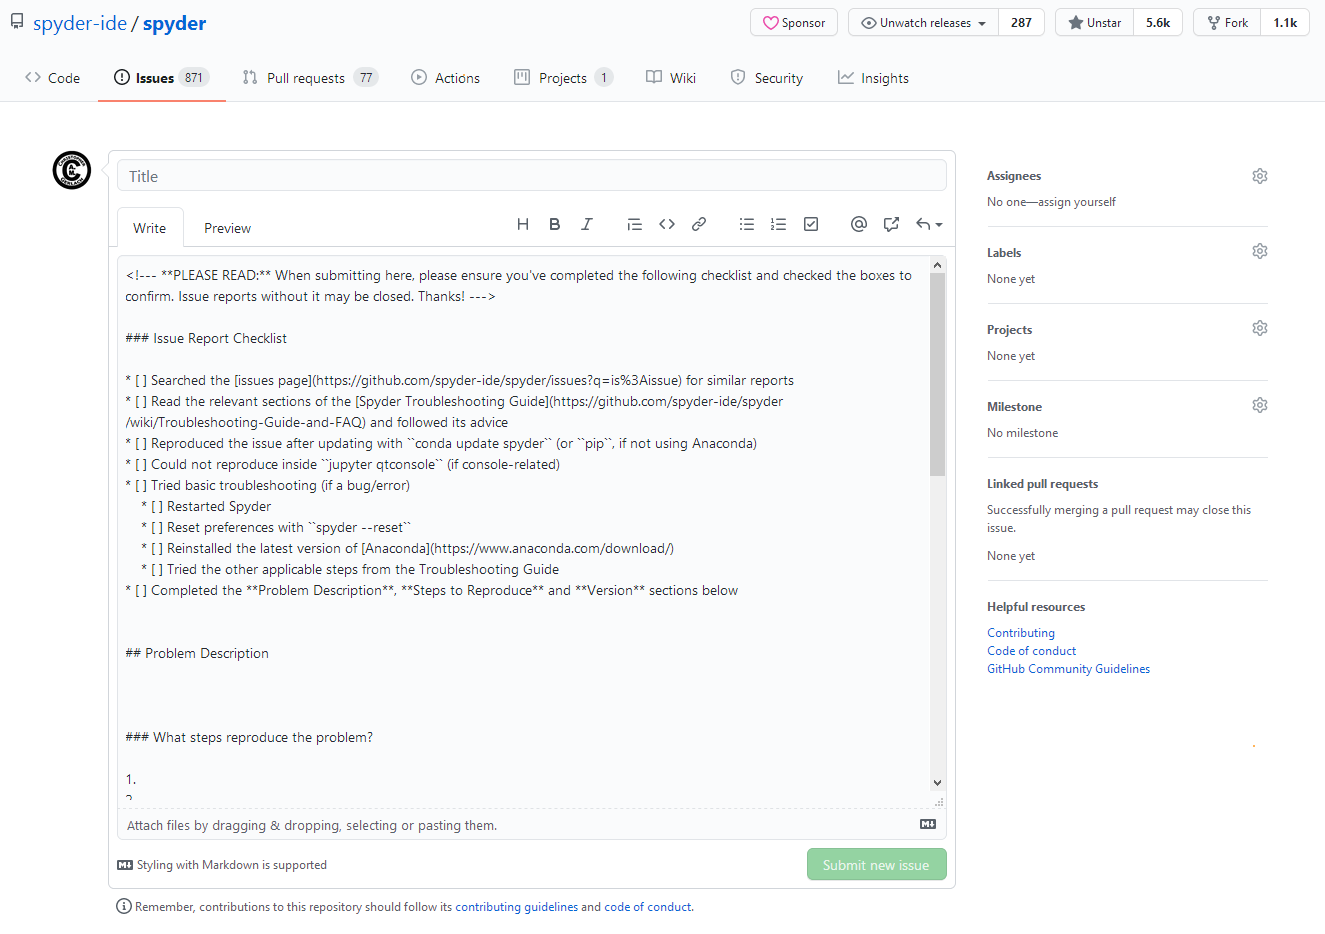Viewport: 1325px width, 934px height.
Task: Insert a hyperlink
Action: tap(699, 224)
